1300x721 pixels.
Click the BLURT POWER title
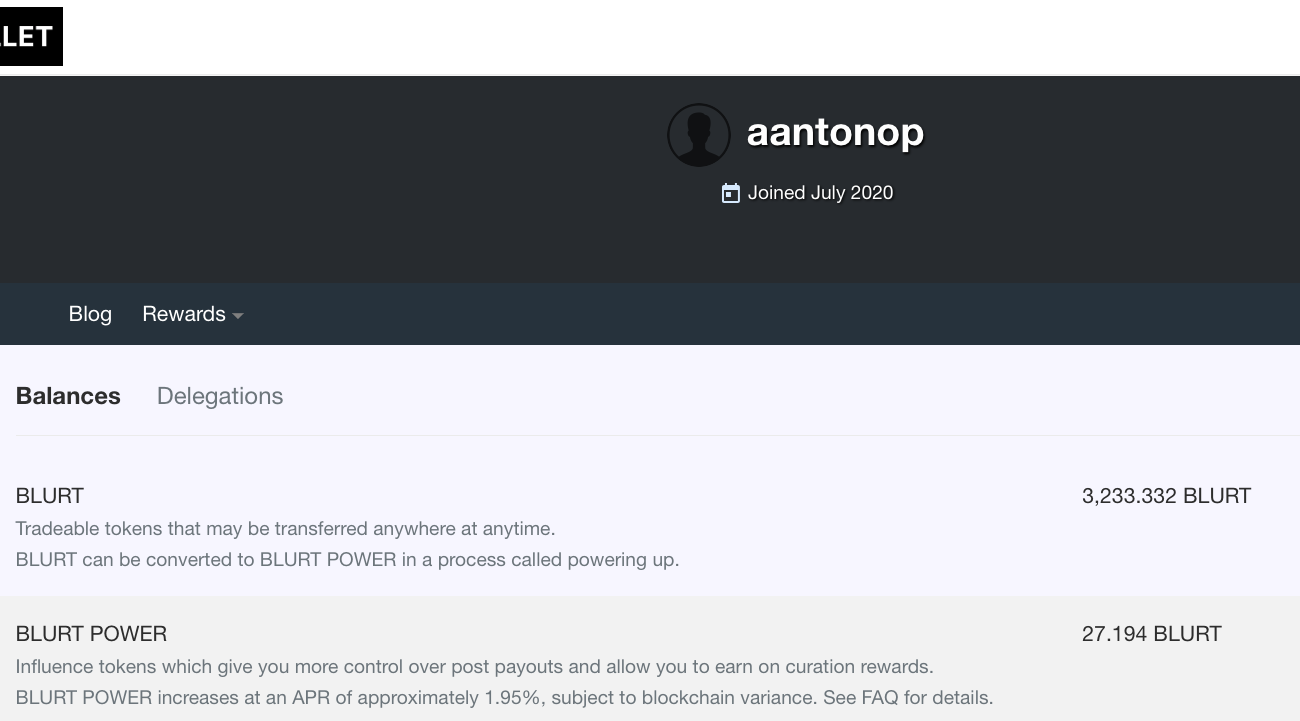coord(92,634)
